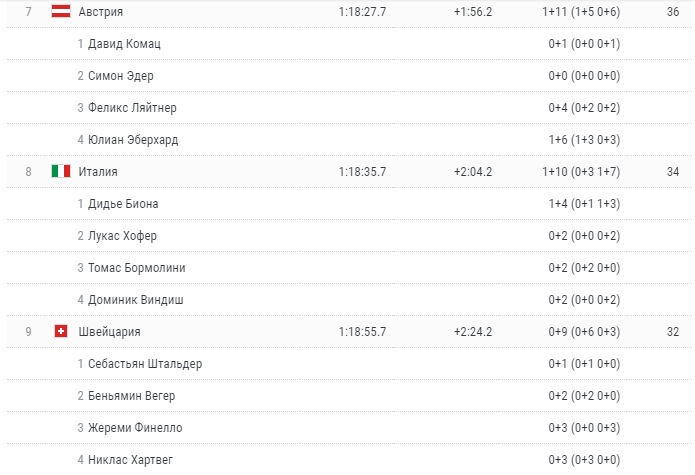Select athlete Жереми Финелло
Screen dimensions: 695x475
coord(135,428)
